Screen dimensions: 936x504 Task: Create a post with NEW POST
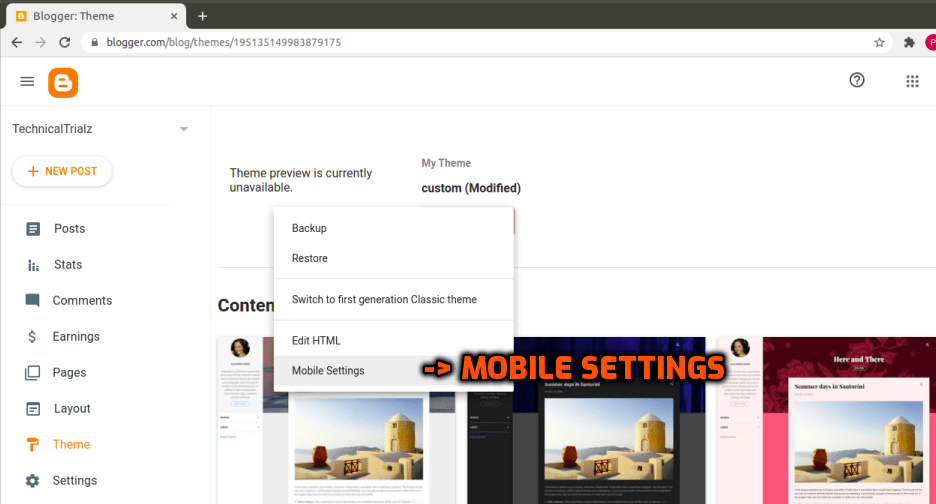pyautogui.click(x=62, y=171)
